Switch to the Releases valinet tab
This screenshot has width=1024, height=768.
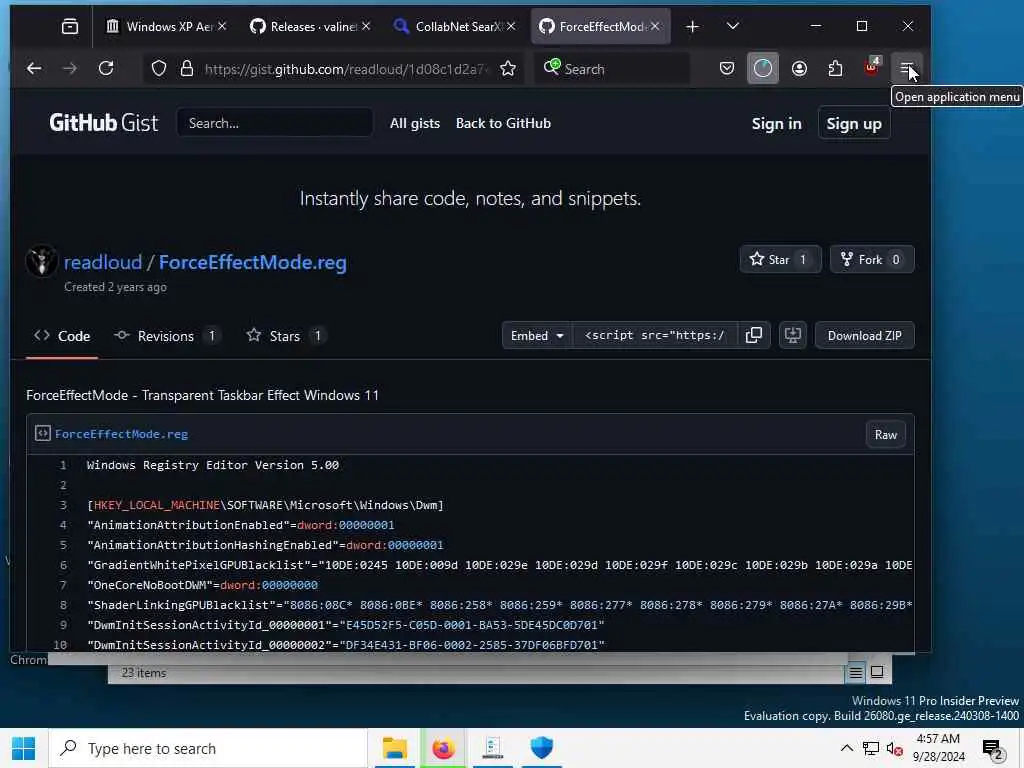311,26
